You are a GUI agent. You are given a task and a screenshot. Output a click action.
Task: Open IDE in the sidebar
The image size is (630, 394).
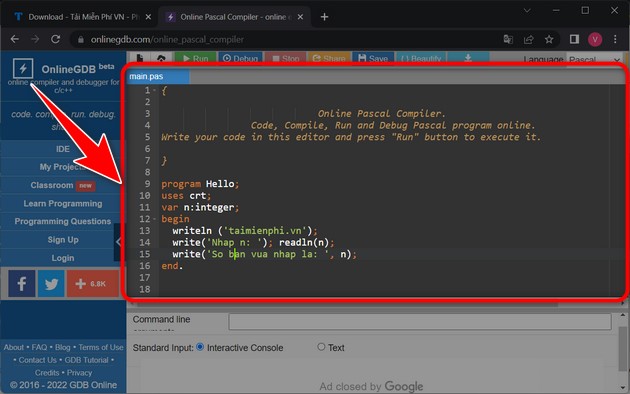tap(63, 149)
